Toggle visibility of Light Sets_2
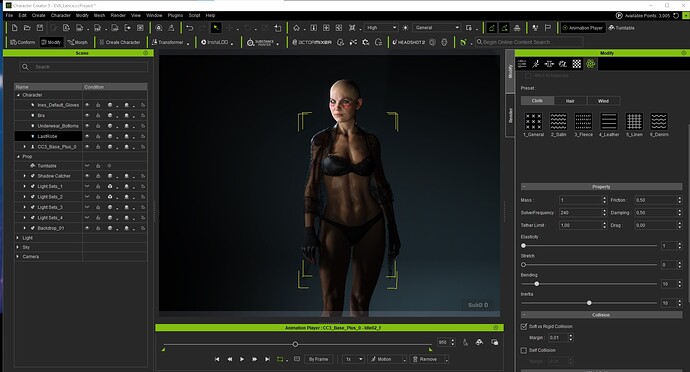This screenshot has height=372, width=690. pos(87,197)
